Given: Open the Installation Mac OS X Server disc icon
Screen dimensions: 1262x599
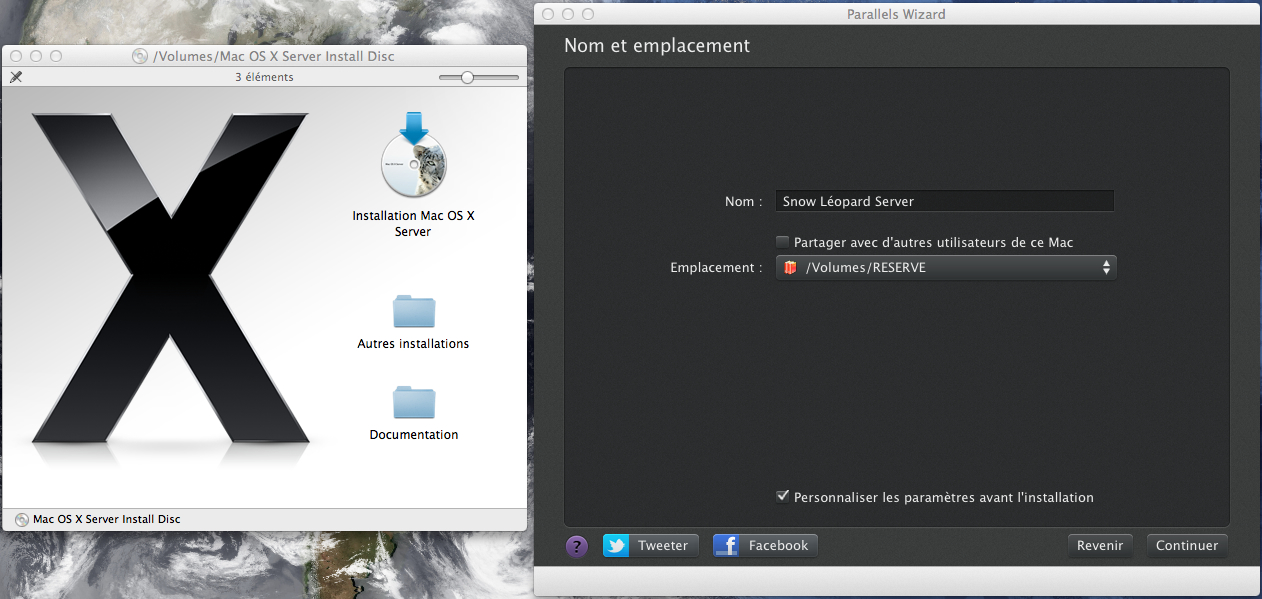Looking at the screenshot, I should point(414,157).
